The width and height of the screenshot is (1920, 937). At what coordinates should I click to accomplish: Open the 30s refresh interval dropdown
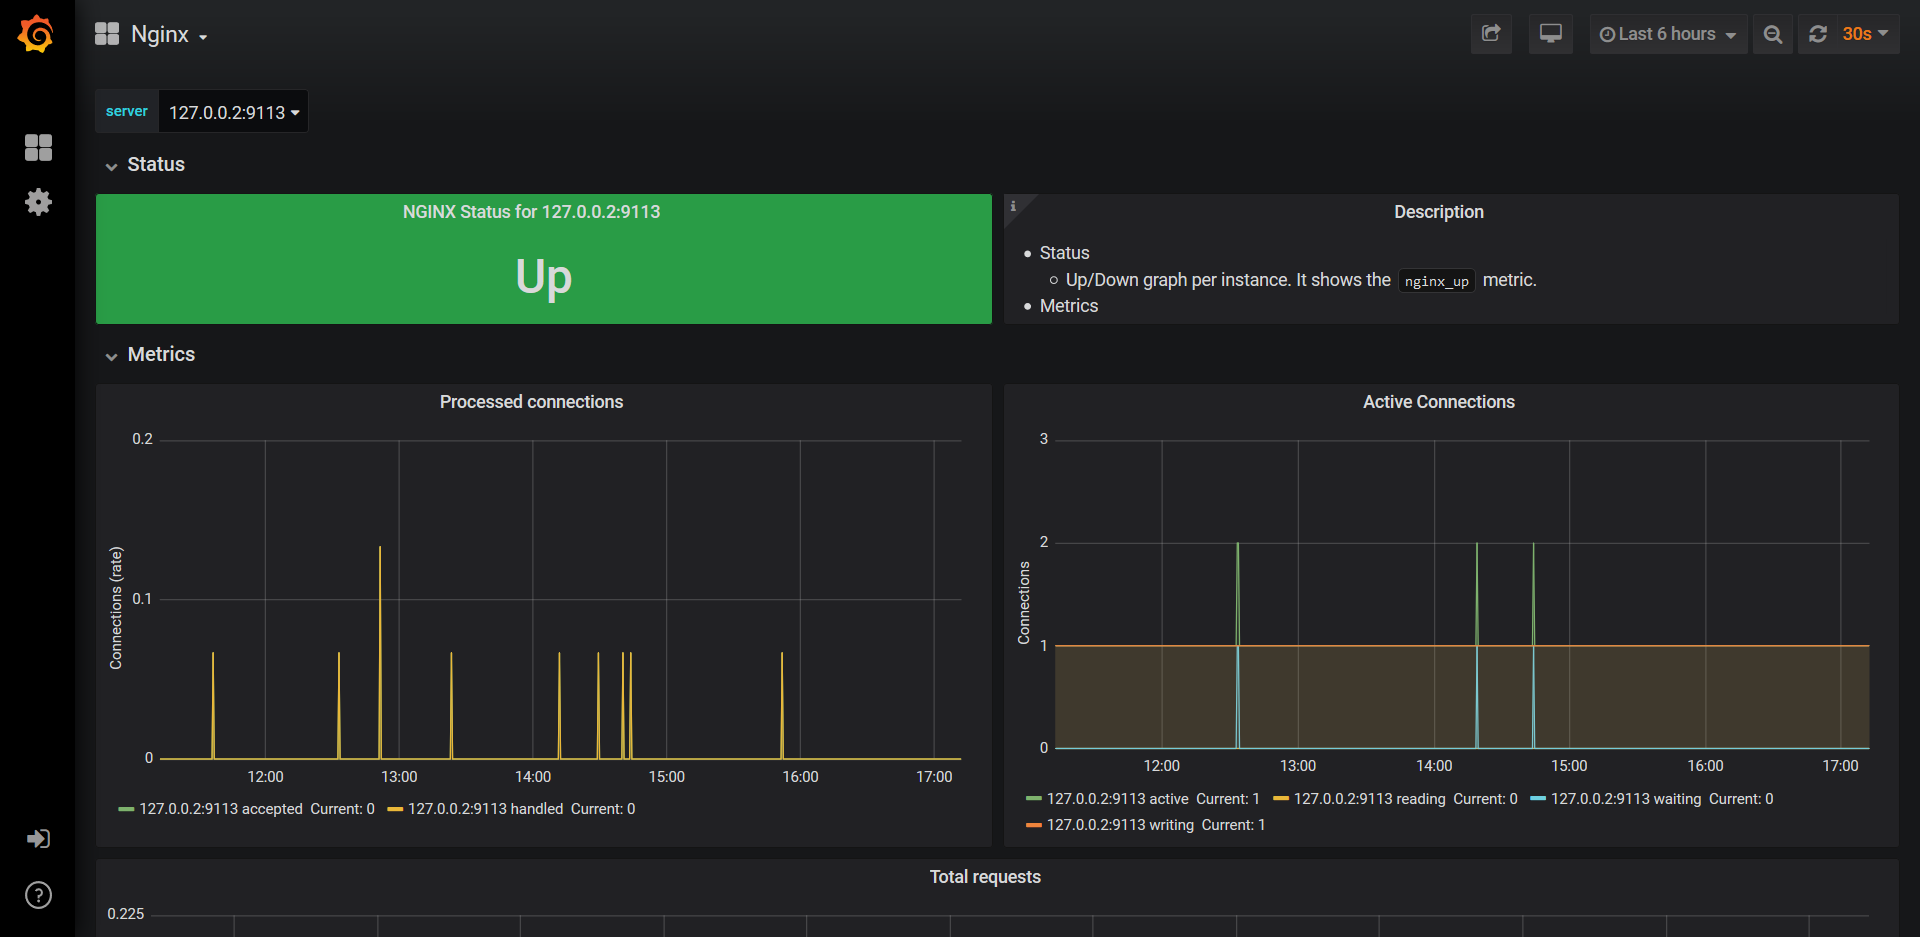coord(1865,34)
